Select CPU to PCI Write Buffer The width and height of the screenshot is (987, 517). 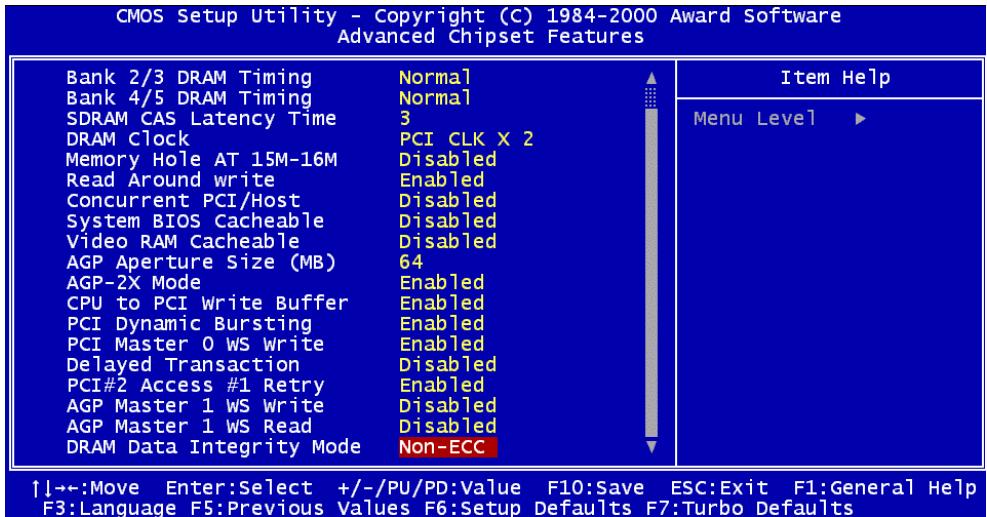coord(207,303)
